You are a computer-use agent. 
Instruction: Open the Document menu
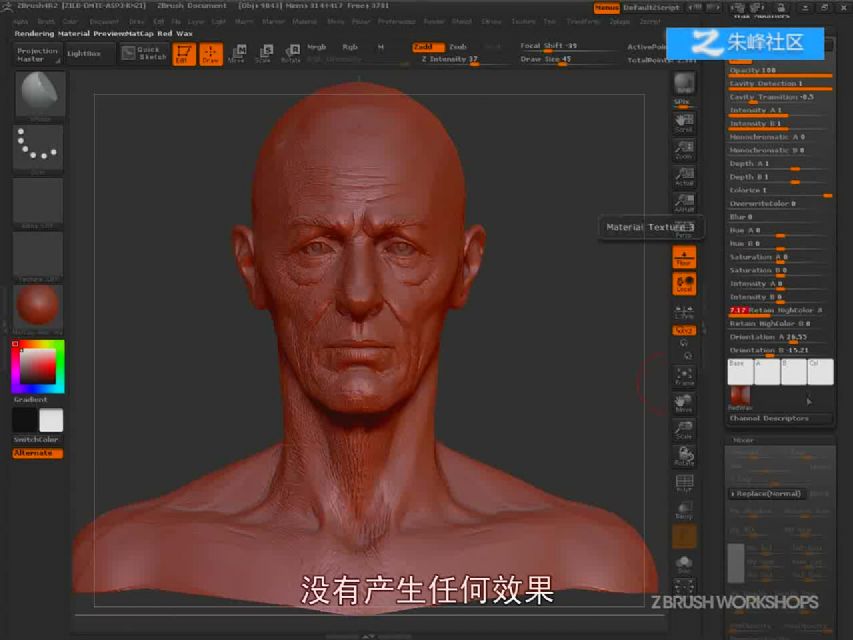[x=104, y=22]
